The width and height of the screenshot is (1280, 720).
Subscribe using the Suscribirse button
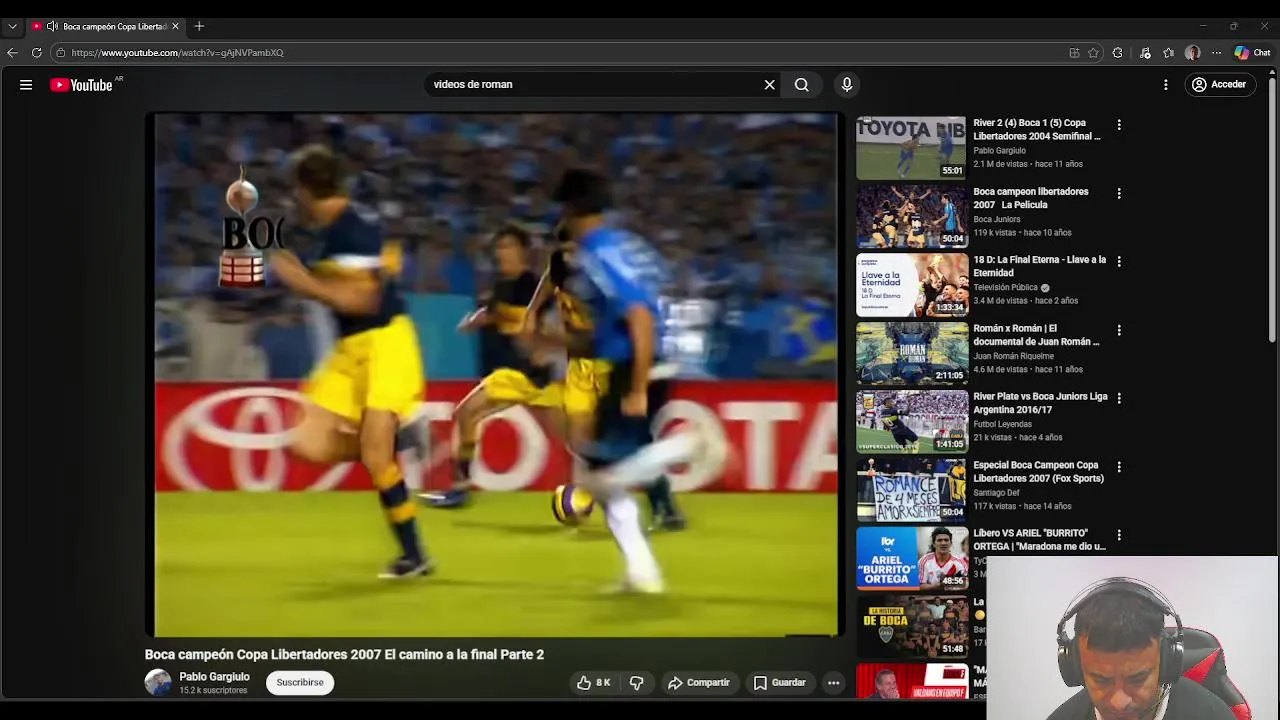[x=300, y=683]
